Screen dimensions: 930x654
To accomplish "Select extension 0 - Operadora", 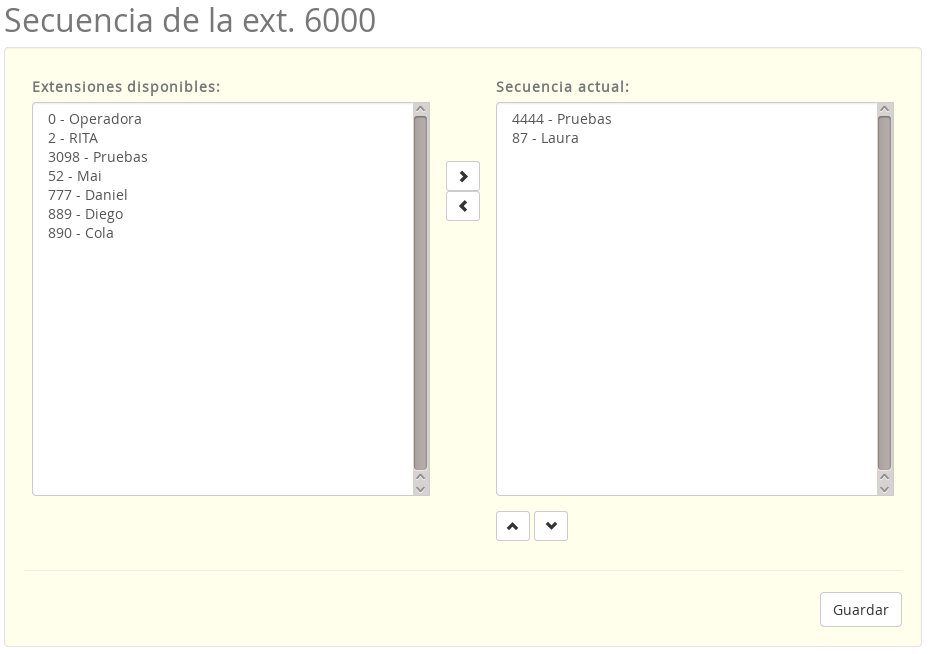I will [x=94, y=118].
